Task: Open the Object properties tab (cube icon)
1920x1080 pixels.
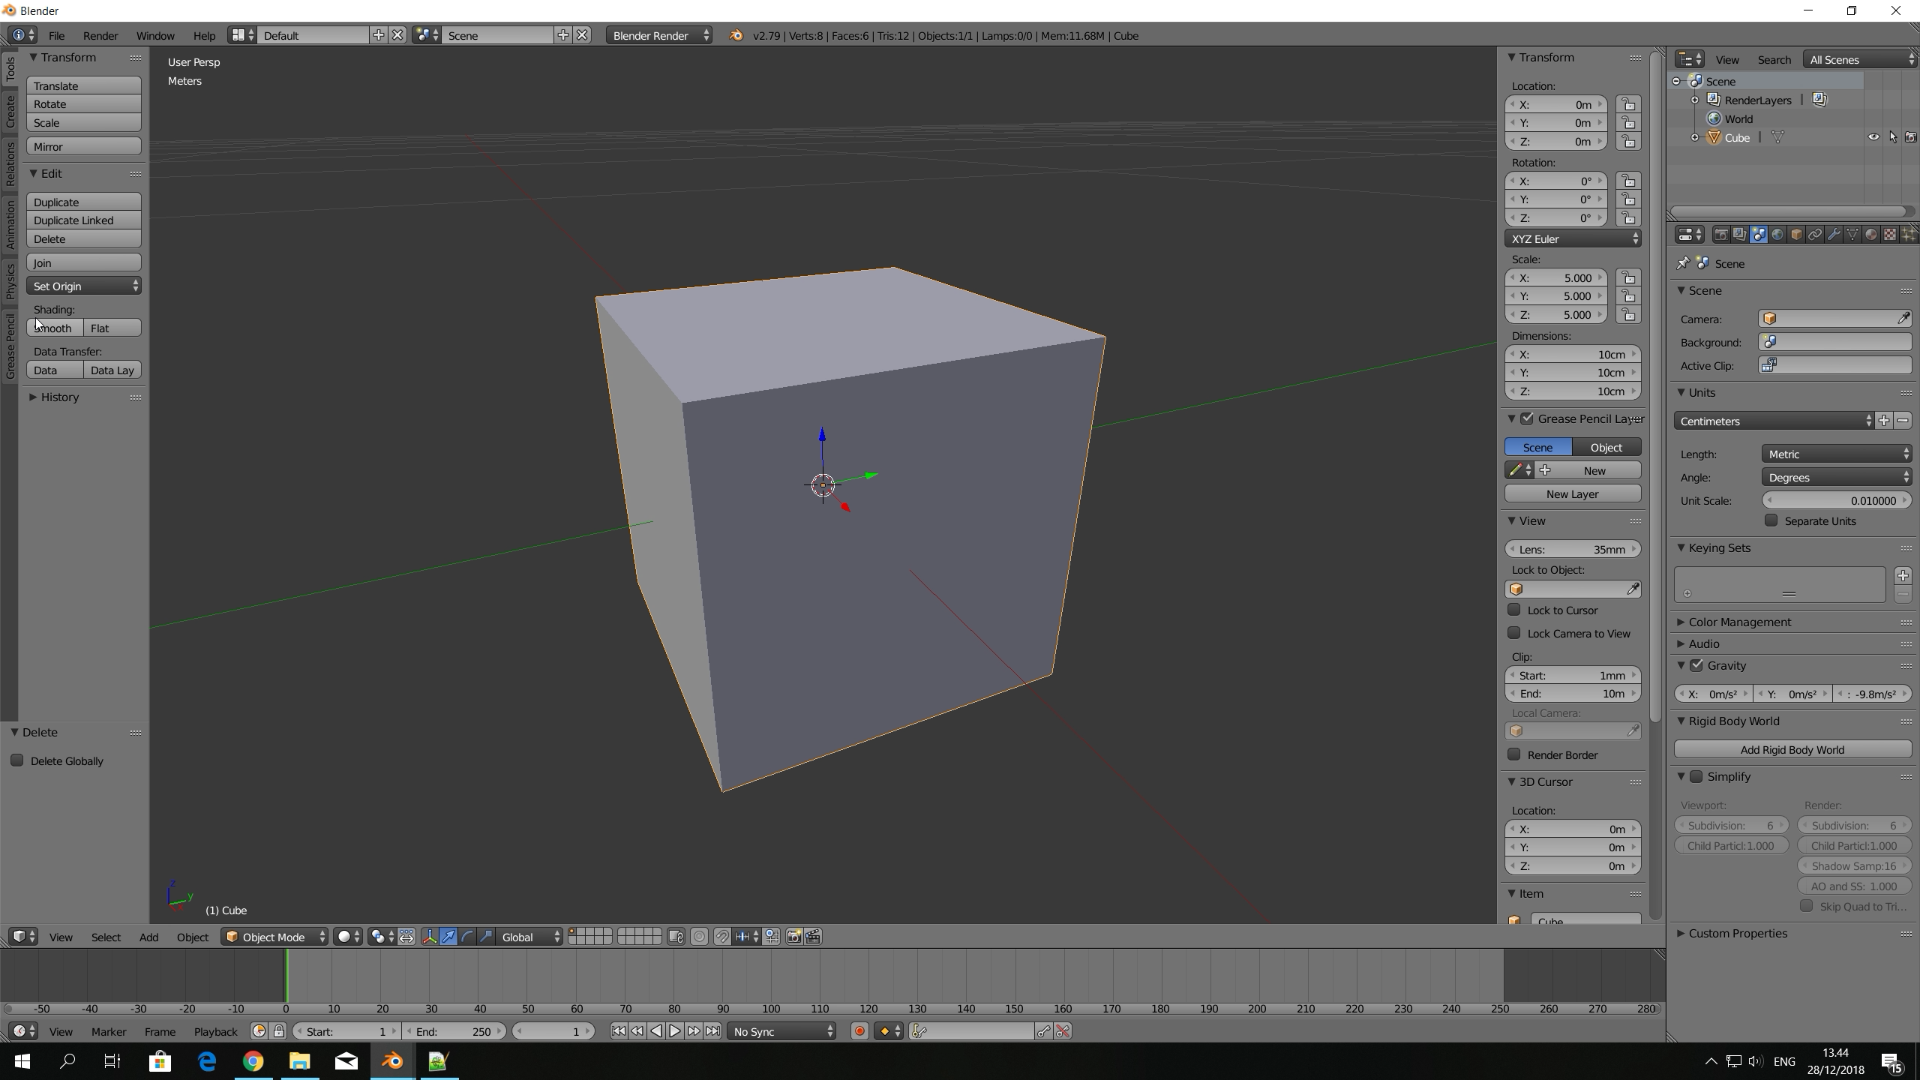Action: pyautogui.click(x=1796, y=234)
